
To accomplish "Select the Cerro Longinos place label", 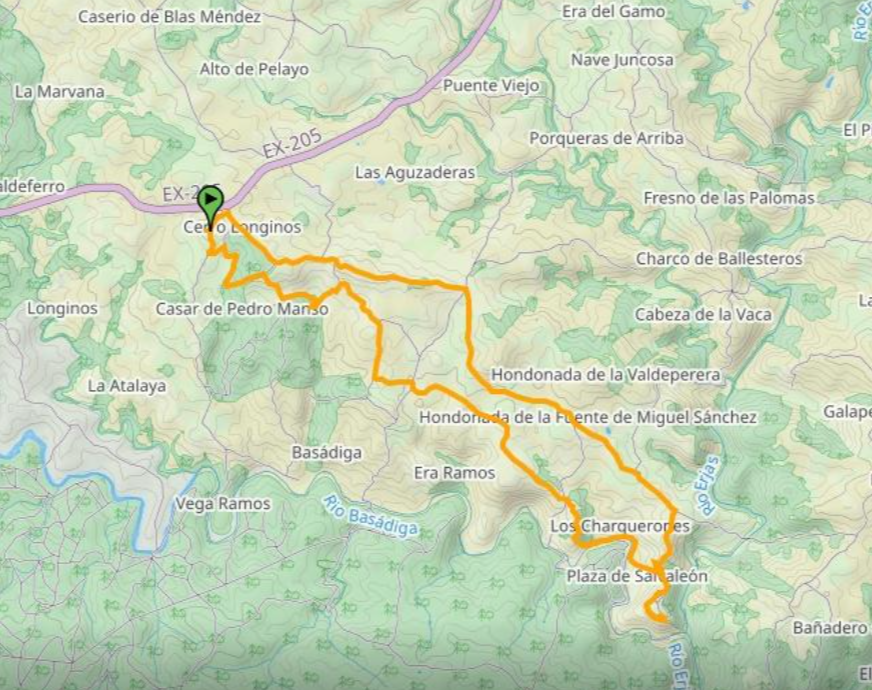I will [242, 227].
